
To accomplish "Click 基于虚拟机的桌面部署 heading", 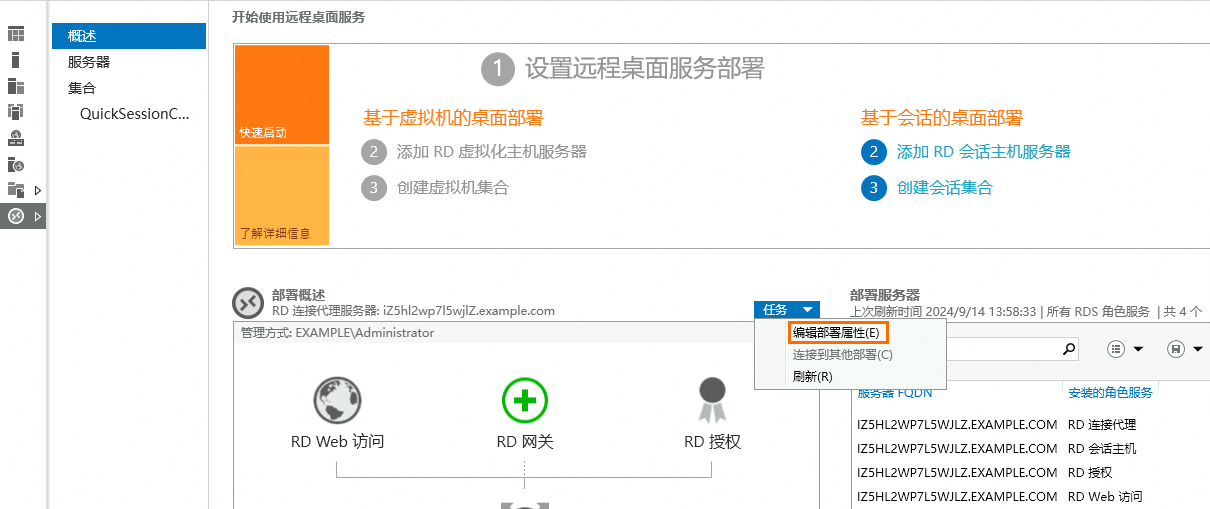I will tap(453, 118).
